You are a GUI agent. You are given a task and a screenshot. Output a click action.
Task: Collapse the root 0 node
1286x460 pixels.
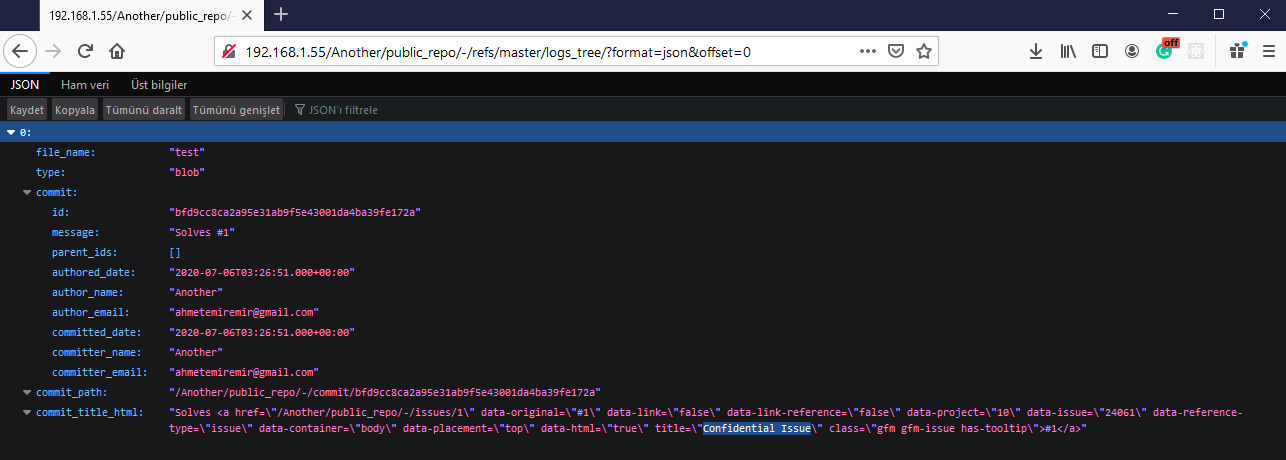[x=11, y=132]
